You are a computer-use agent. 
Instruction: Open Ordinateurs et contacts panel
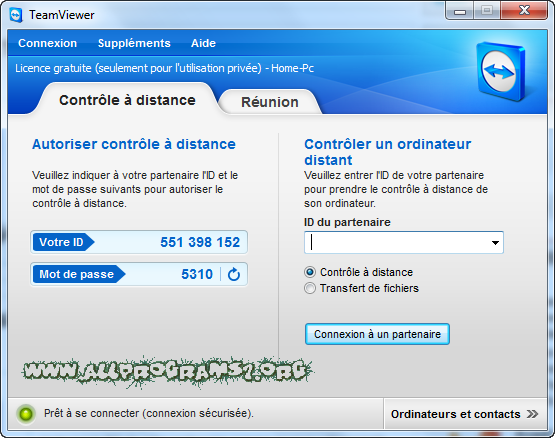[464, 414]
